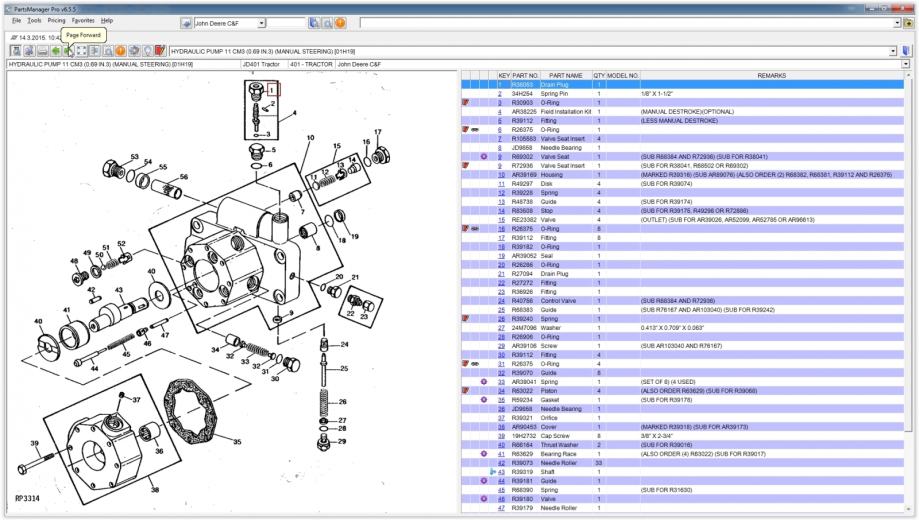This screenshot has height=520, width=919.
Task: Click the magnifier icon in the diagram toolbar
Action: pos(107,50)
